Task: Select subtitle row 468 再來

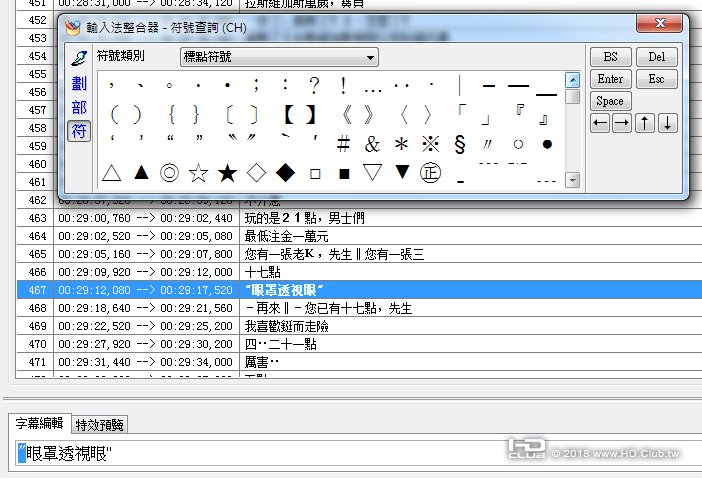Action: [359, 308]
